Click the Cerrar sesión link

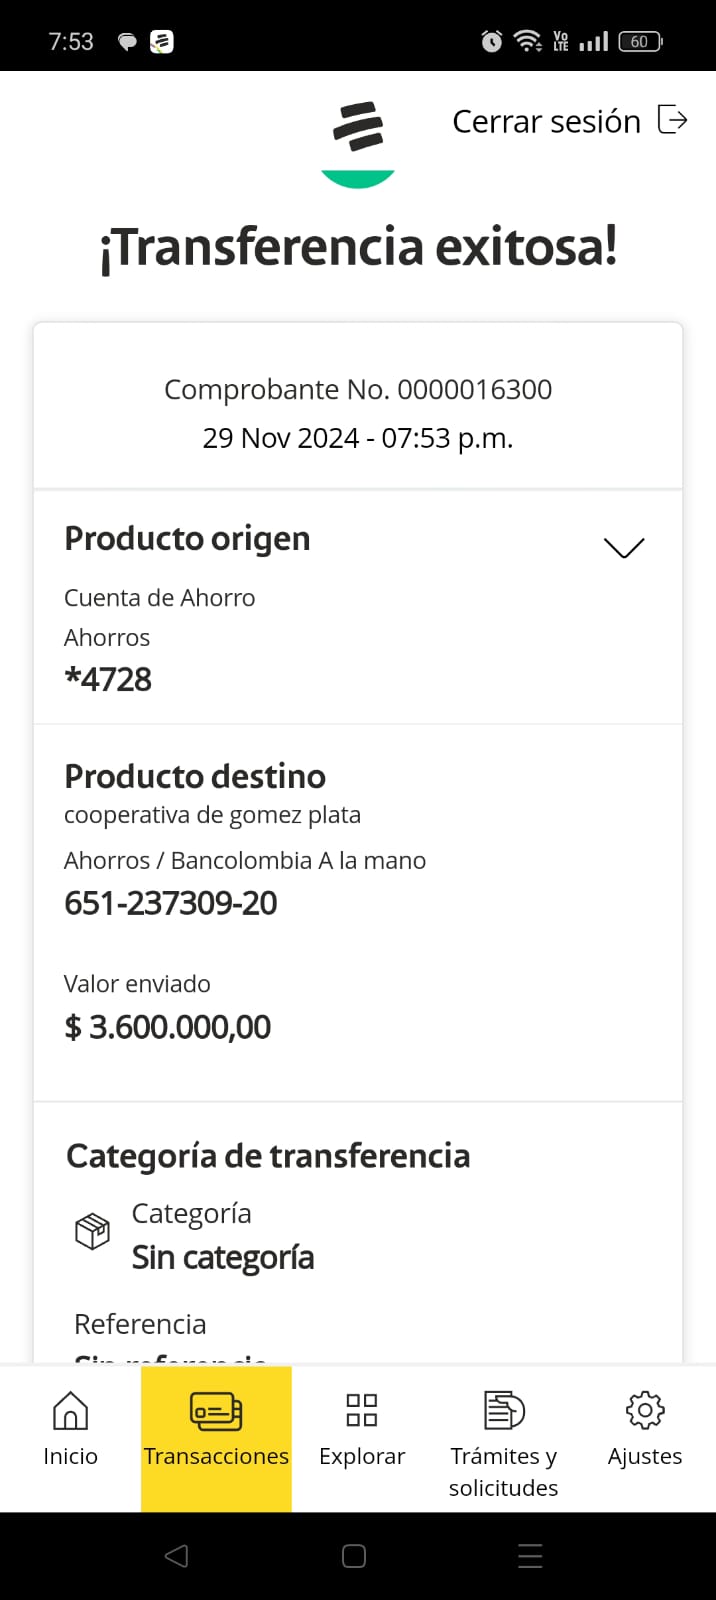546,121
